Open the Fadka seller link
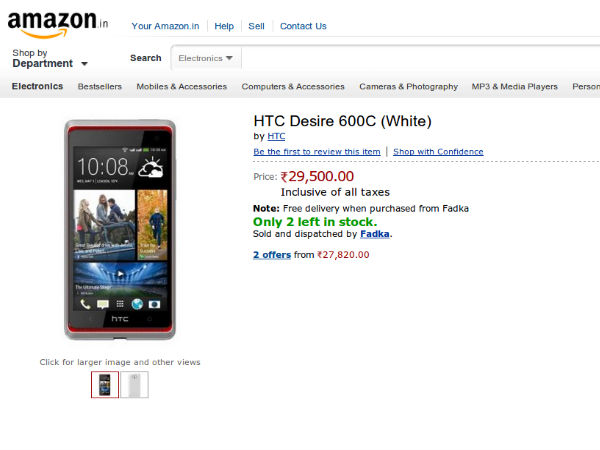600x450 pixels. pyautogui.click(x=375, y=234)
